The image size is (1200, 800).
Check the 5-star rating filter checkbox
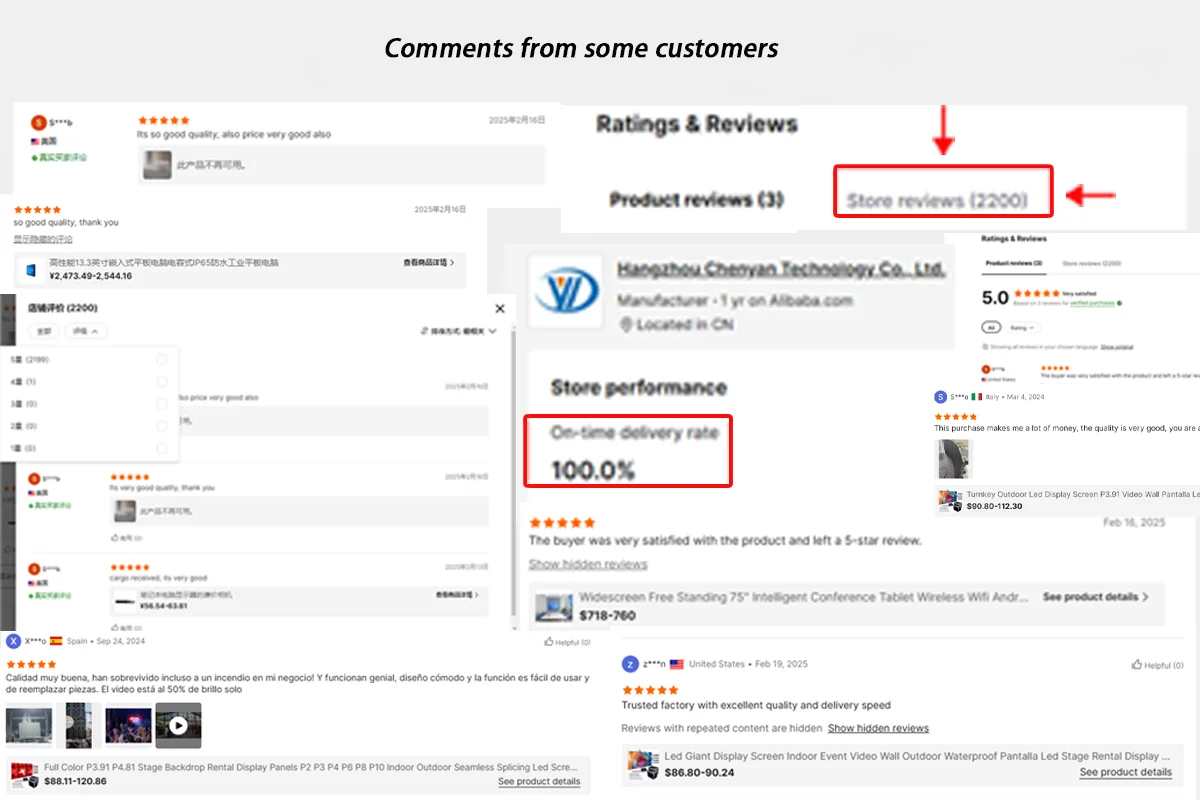click(162, 360)
